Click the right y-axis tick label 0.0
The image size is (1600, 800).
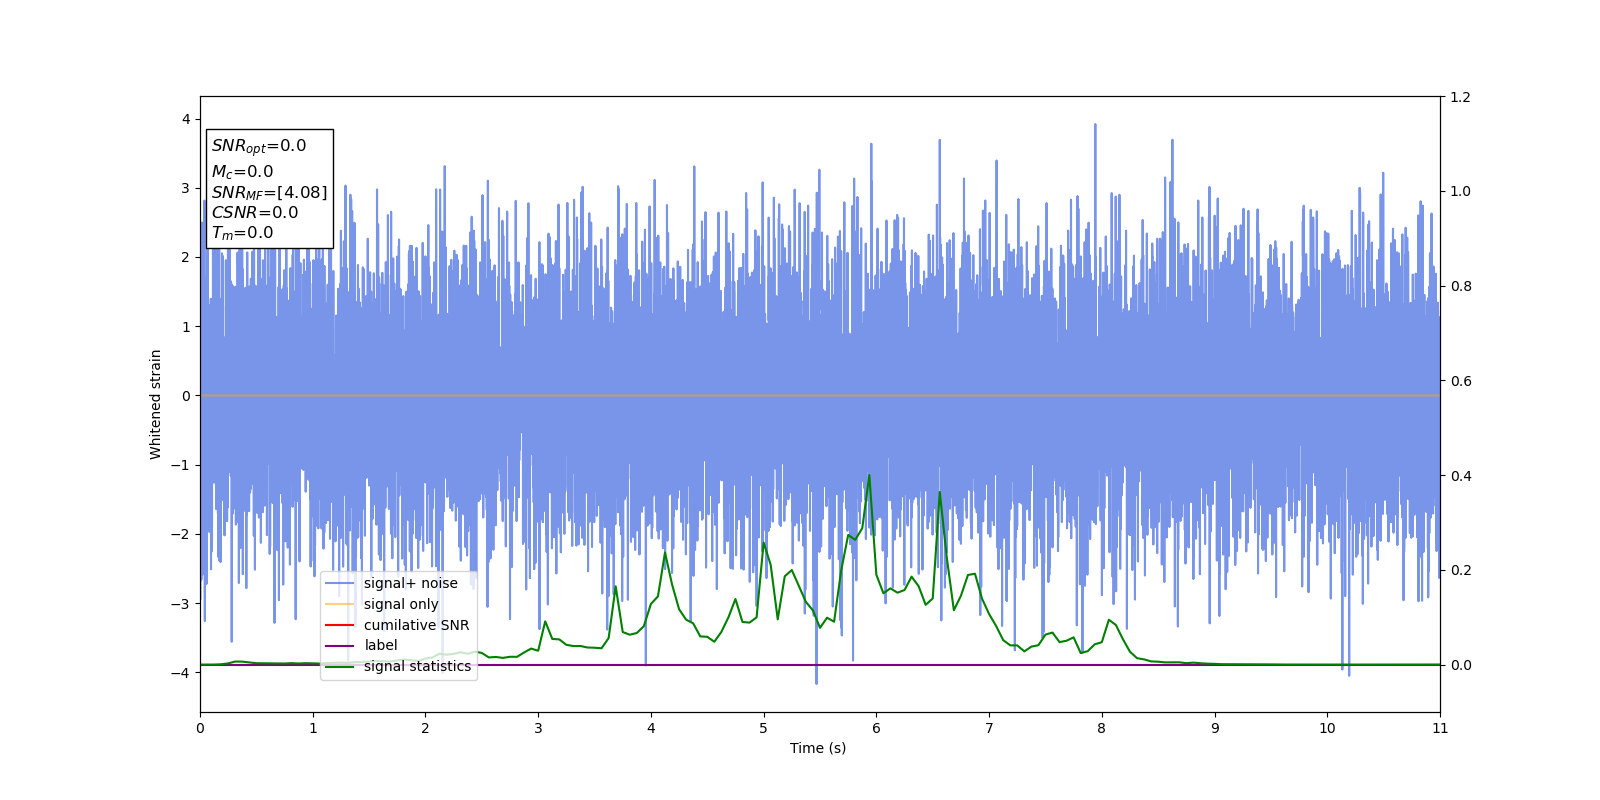click(1460, 665)
